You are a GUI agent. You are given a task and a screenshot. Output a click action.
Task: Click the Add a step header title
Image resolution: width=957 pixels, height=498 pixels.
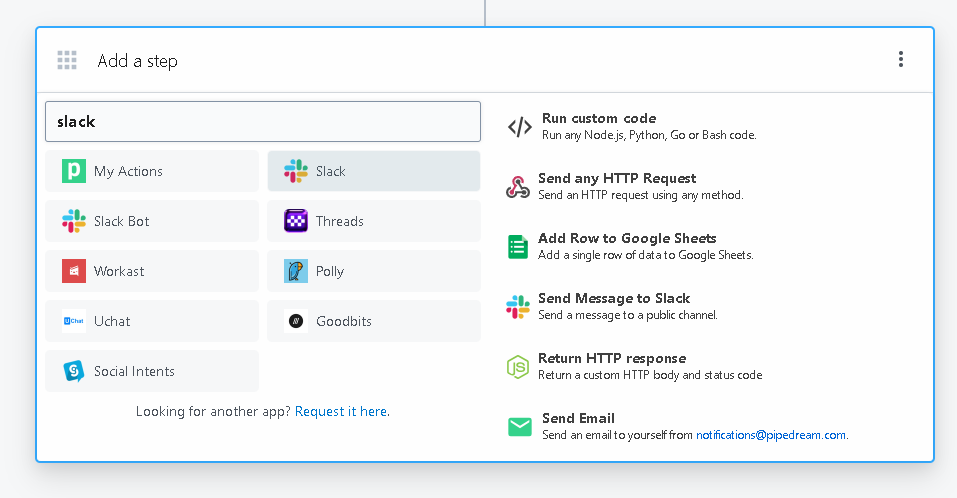(137, 61)
